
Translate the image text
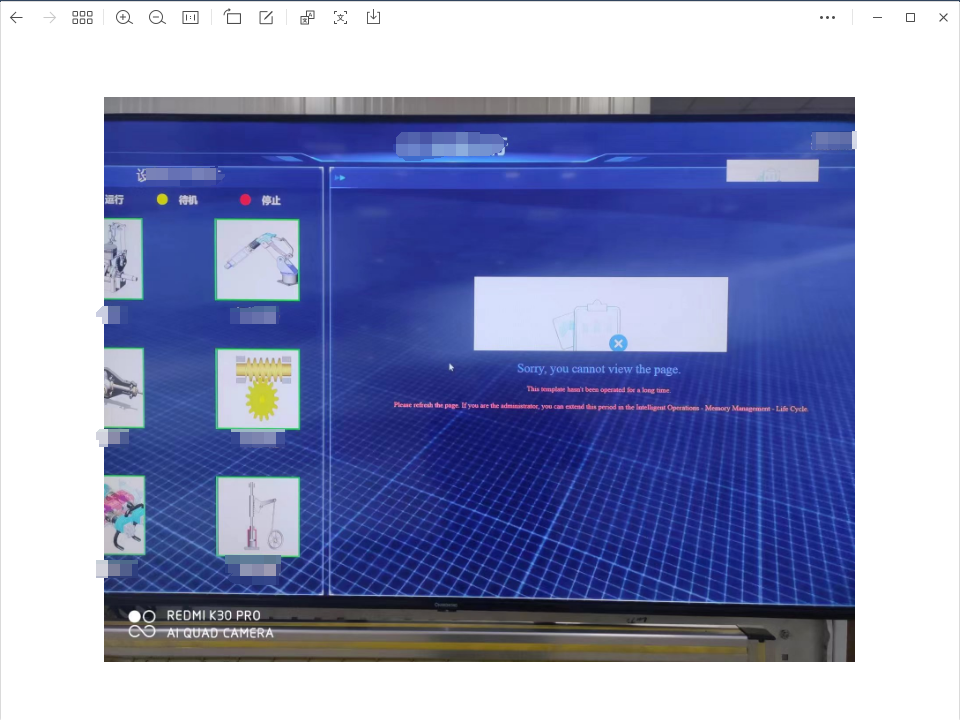click(x=307, y=18)
